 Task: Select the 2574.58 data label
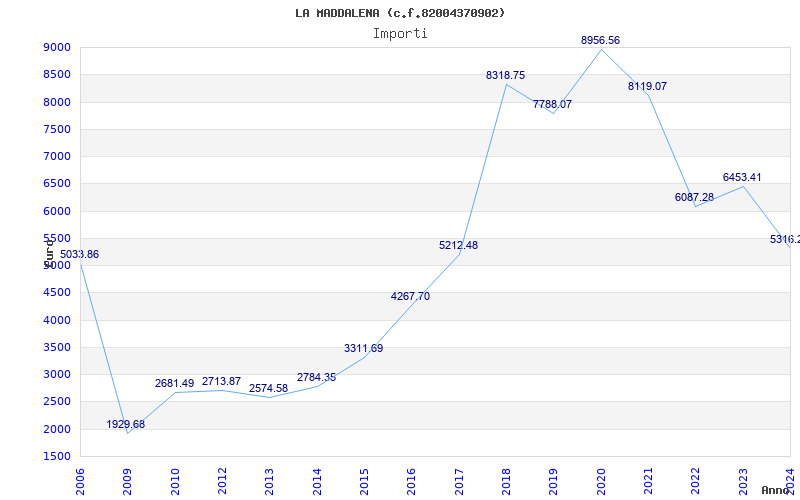(x=268, y=388)
